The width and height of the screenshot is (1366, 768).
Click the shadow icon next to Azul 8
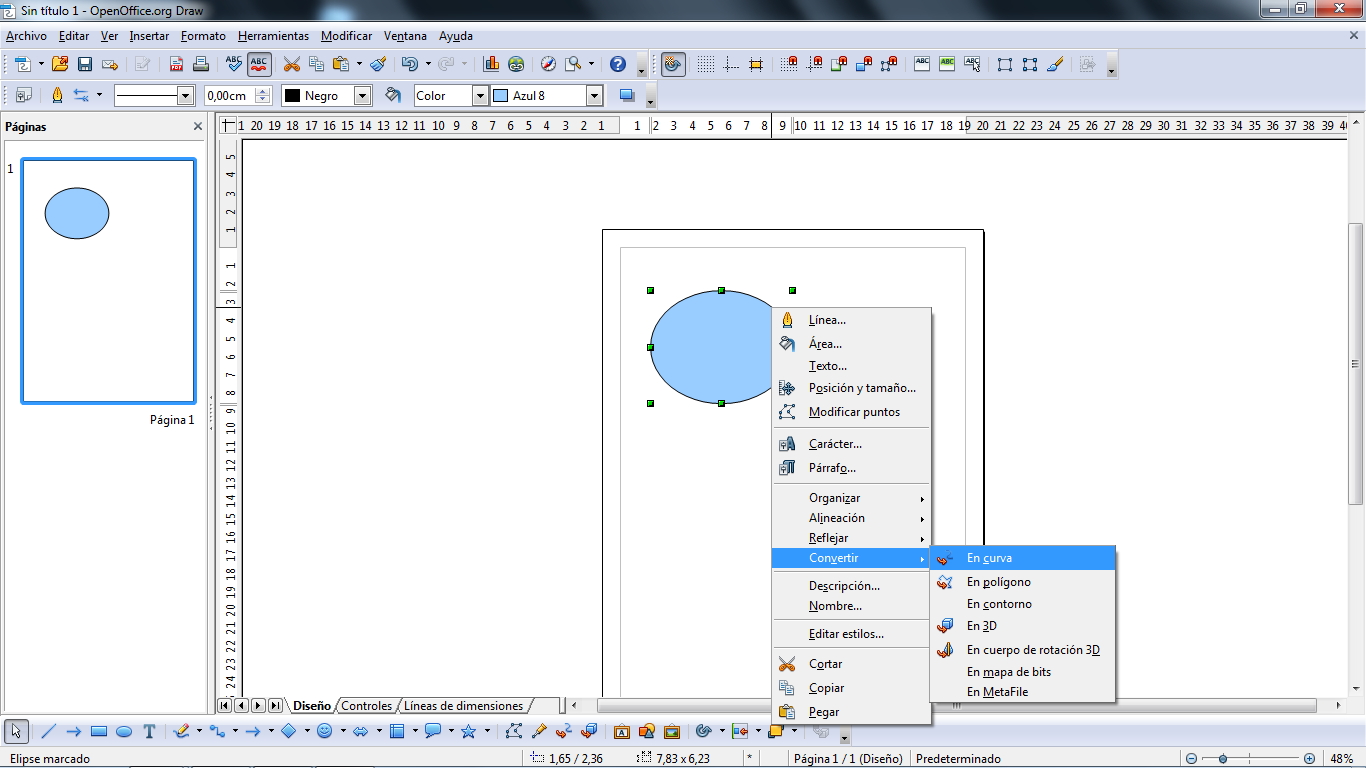pos(627,95)
